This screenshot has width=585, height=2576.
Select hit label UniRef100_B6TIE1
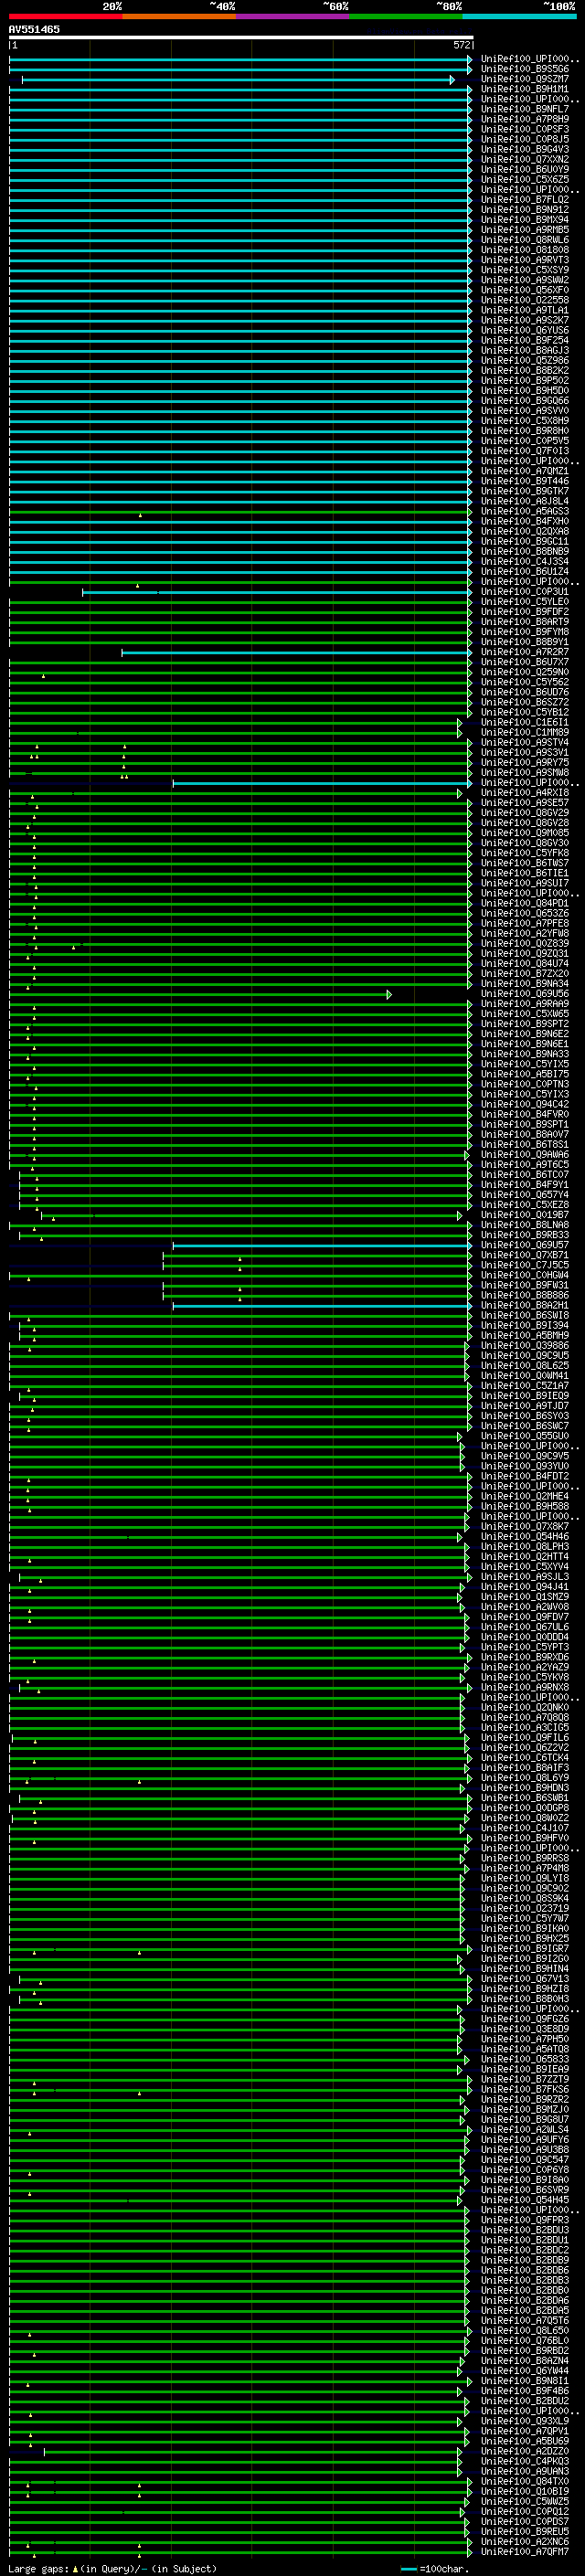point(525,873)
